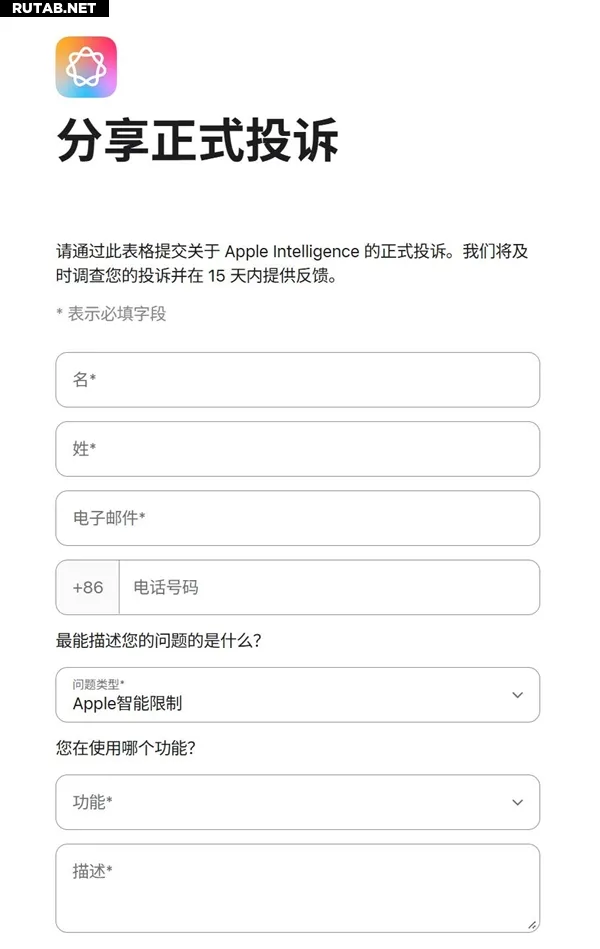Click into the 电子邮件 email field
Viewport: 600px width, 949px height.
click(x=297, y=518)
